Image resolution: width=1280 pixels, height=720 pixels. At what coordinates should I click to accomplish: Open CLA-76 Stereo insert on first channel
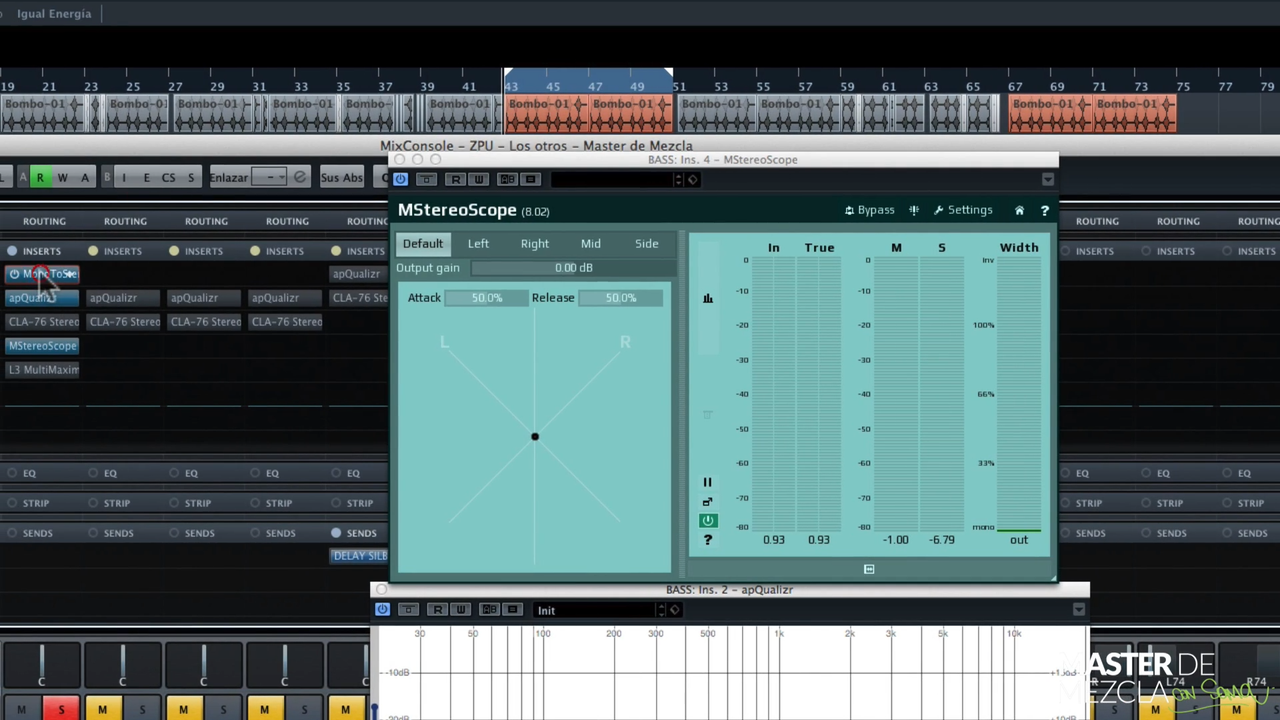point(42,322)
